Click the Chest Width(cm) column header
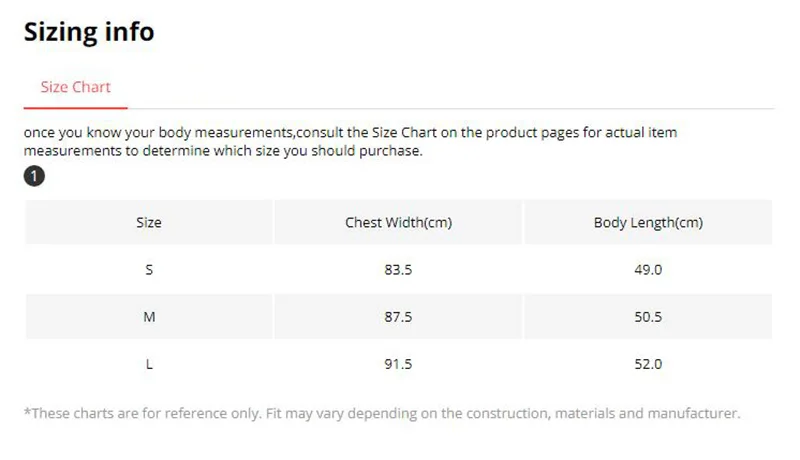The height and width of the screenshot is (460, 800). pos(398,222)
